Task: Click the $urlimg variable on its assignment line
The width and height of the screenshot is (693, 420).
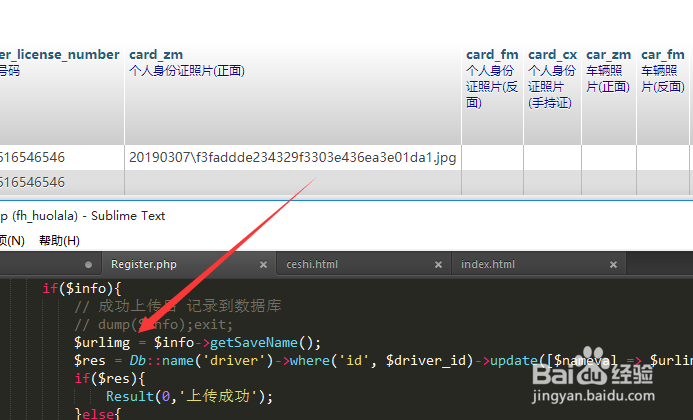Action: (102, 343)
